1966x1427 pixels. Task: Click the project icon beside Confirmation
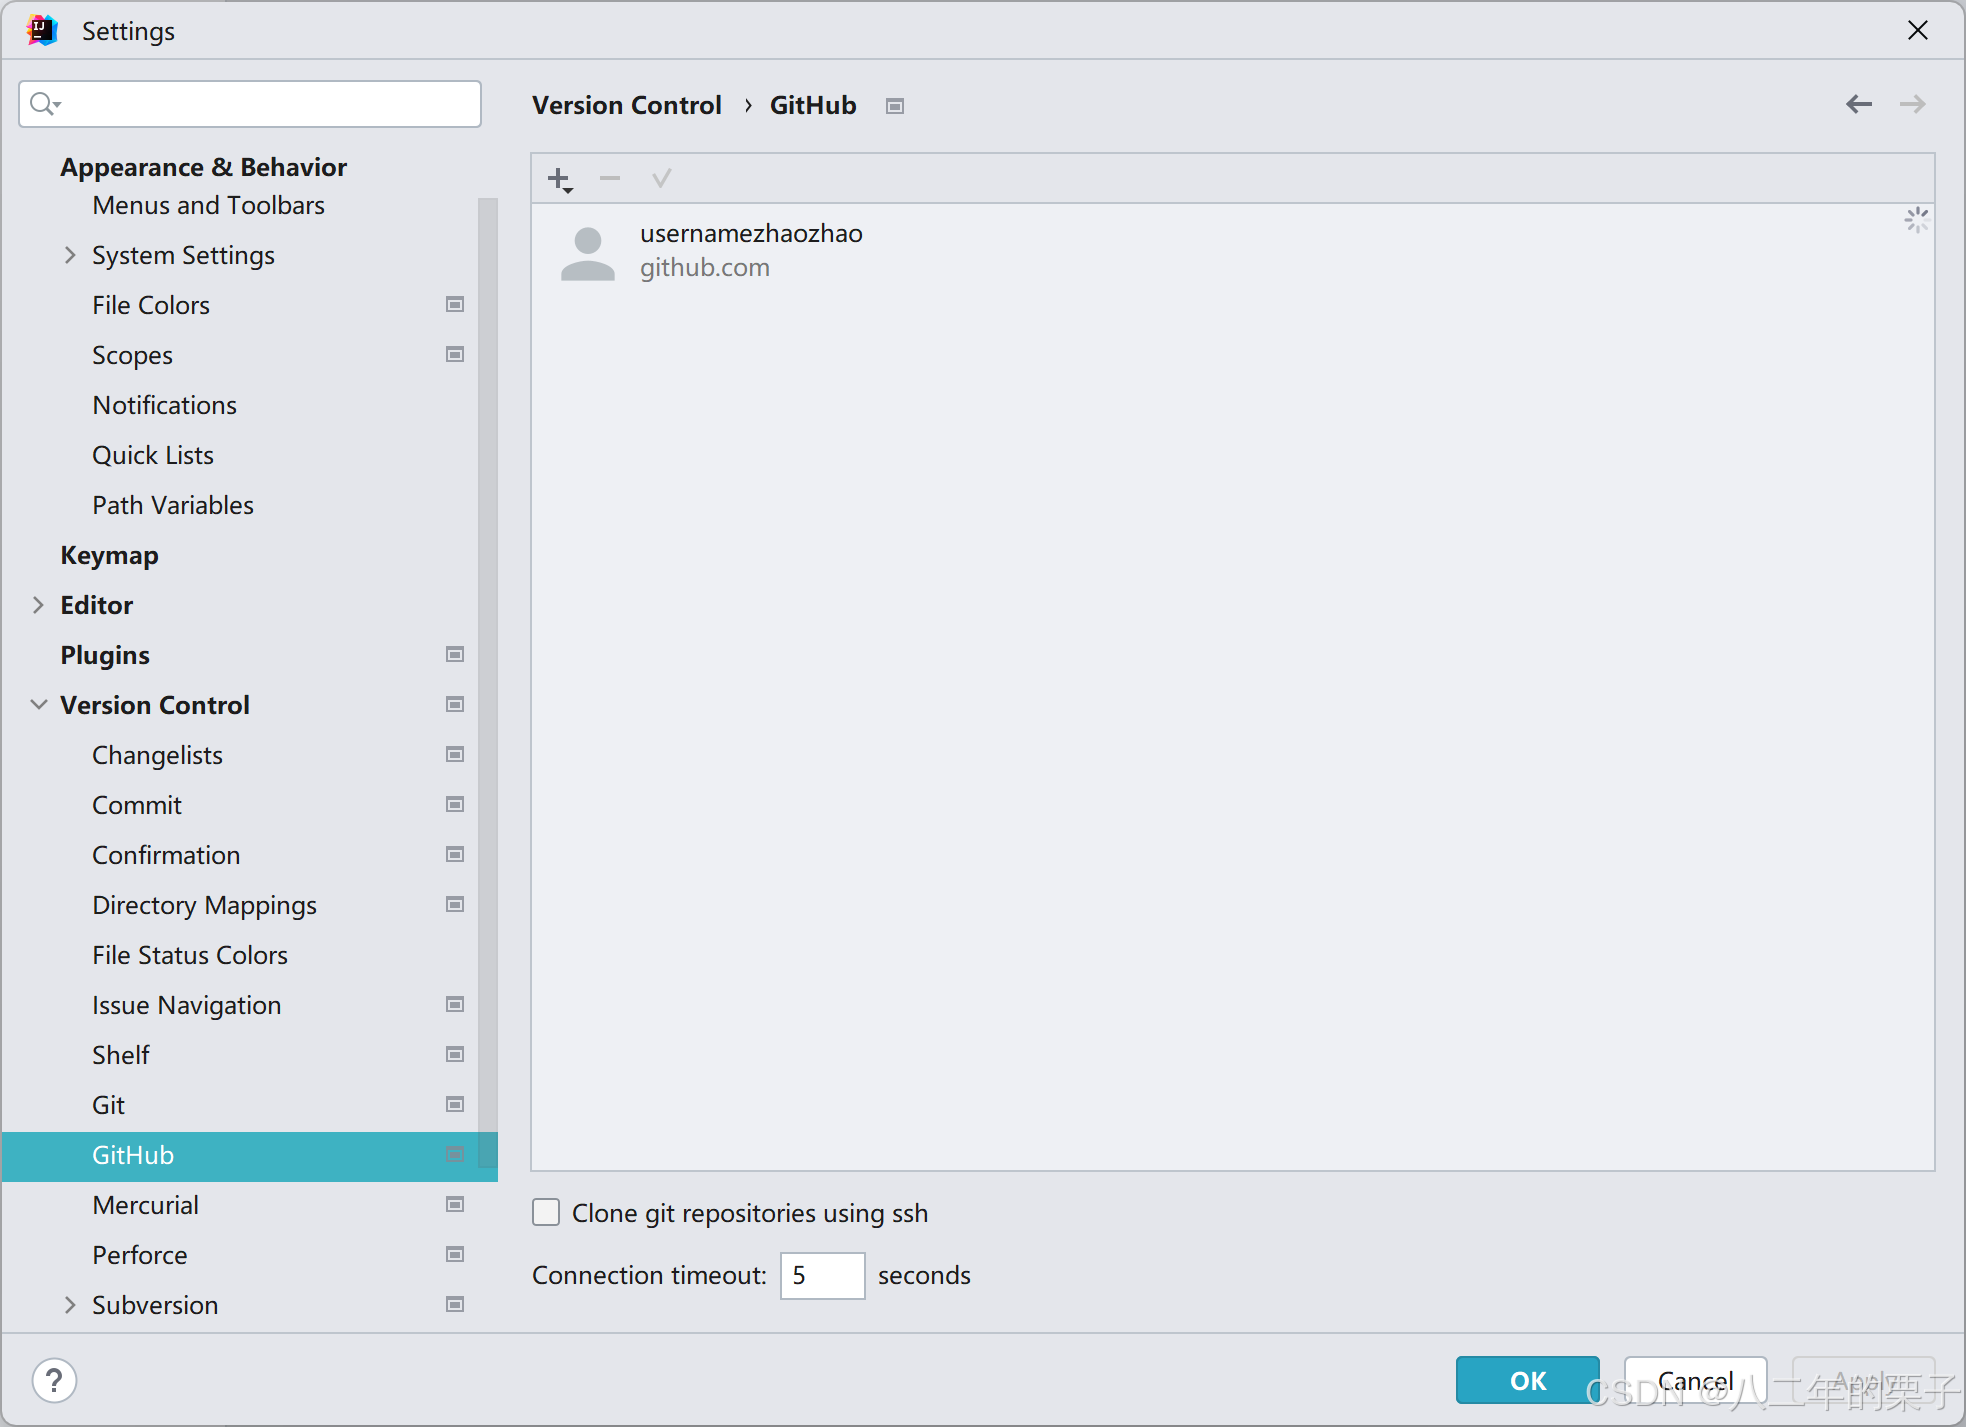tap(455, 854)
